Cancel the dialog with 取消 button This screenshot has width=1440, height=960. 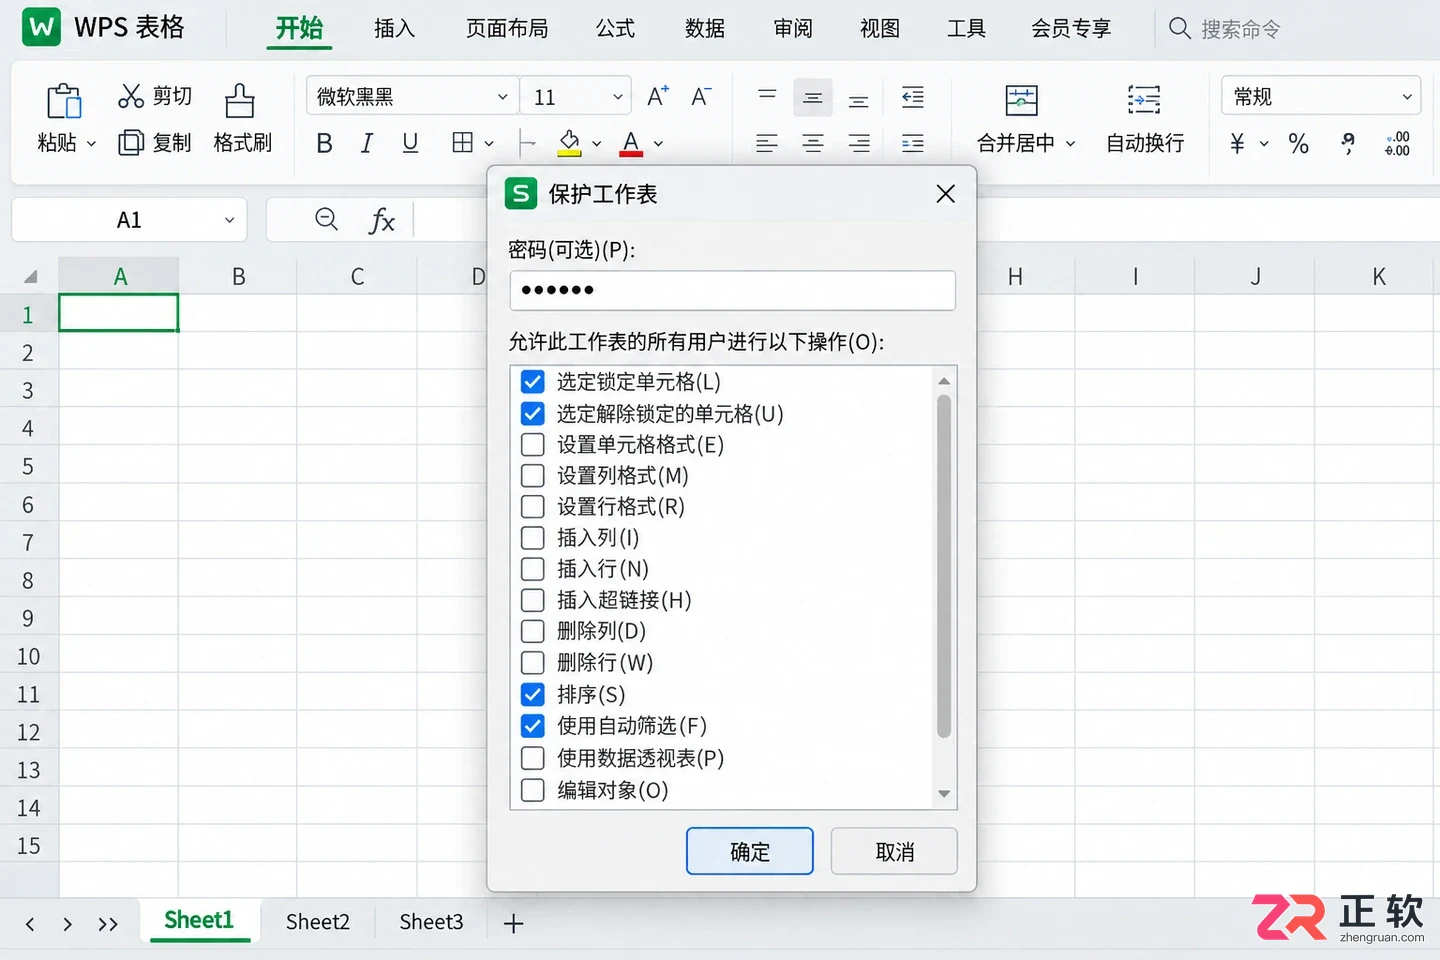click(894, 852)
